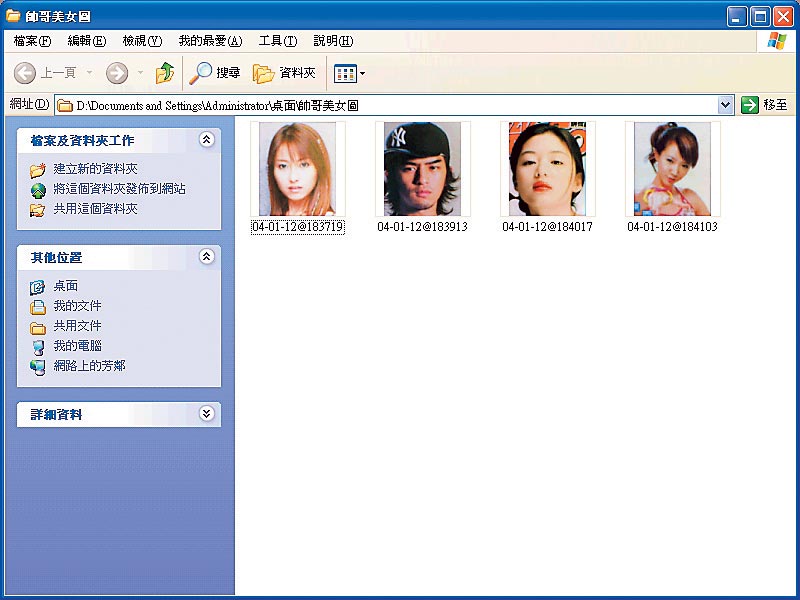Click the new folder icon in tasks
Image resolution: width=800 pixels, height=600 pixels.
click(38, 170)
